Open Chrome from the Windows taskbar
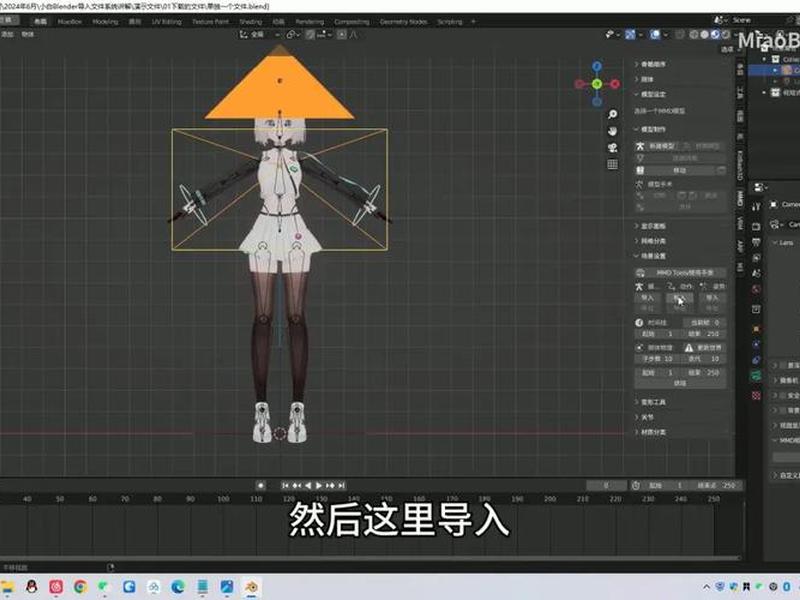This screenshot has width=800, height=600. pyautogui.click(x=80, y=587)
